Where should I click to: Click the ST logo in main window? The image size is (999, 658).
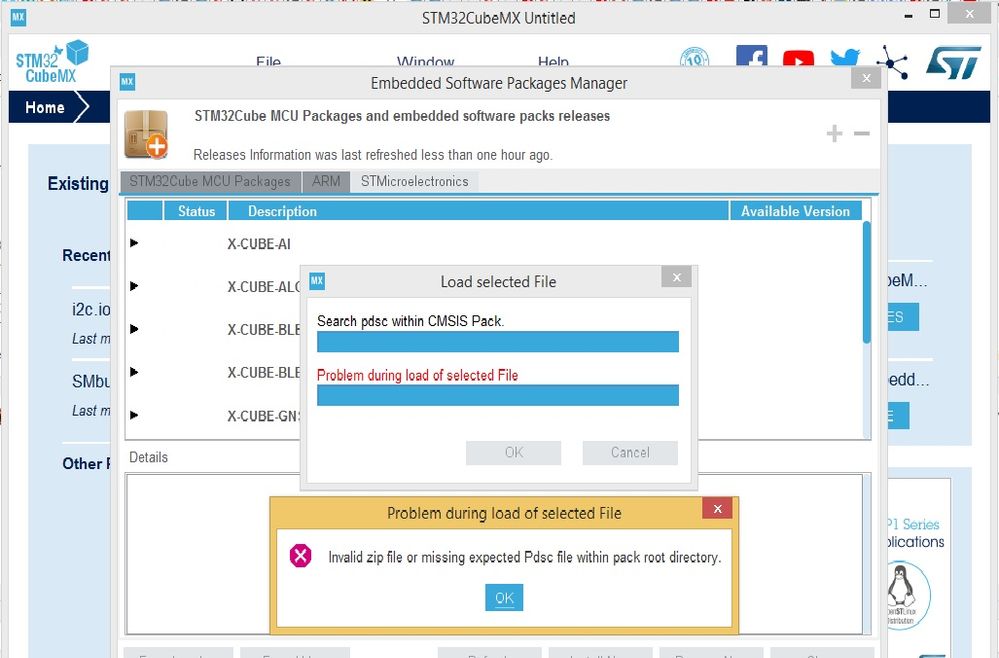(x=954, y=62)
